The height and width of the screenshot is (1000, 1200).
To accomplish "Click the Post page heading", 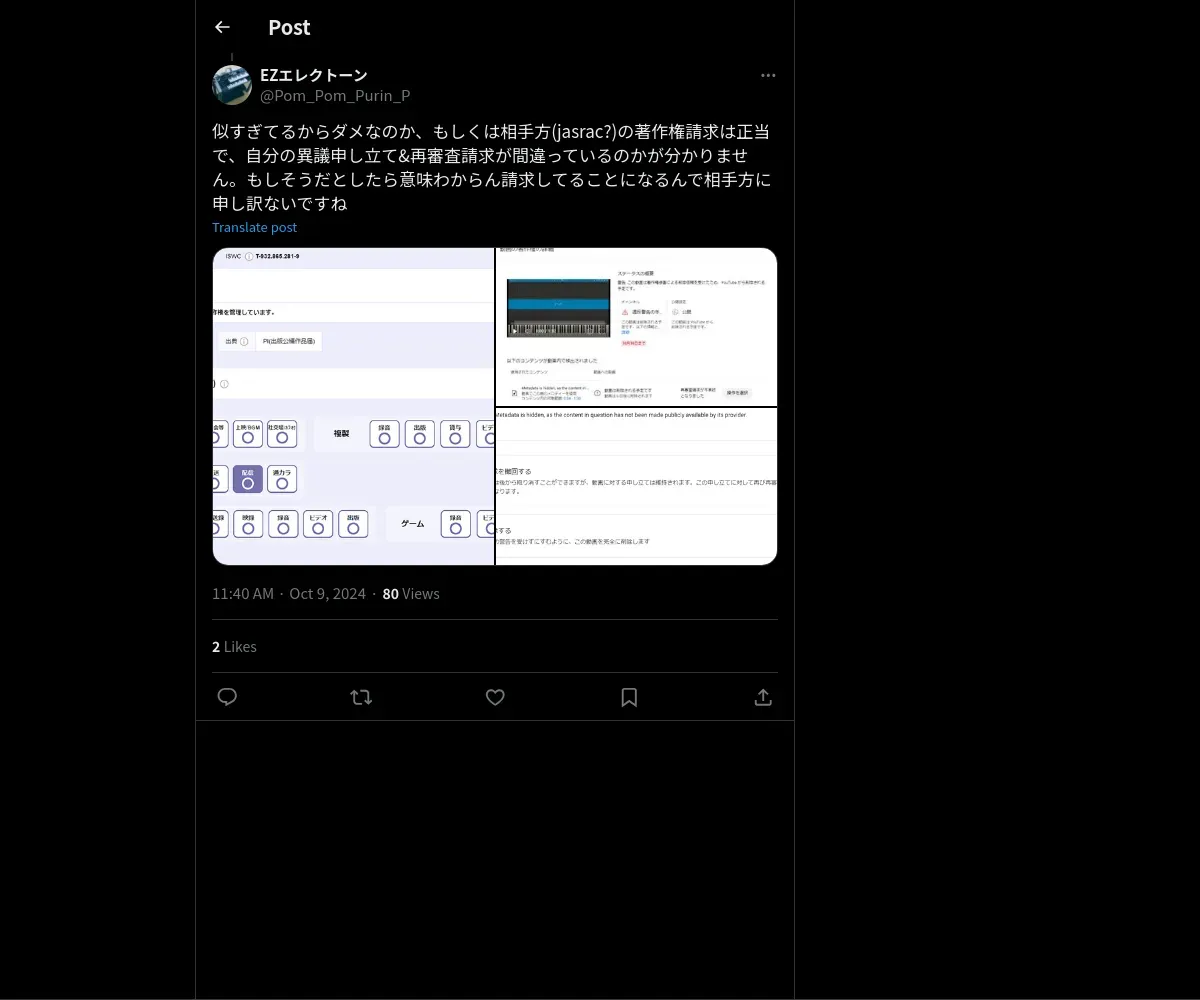I will coord(289,27).
